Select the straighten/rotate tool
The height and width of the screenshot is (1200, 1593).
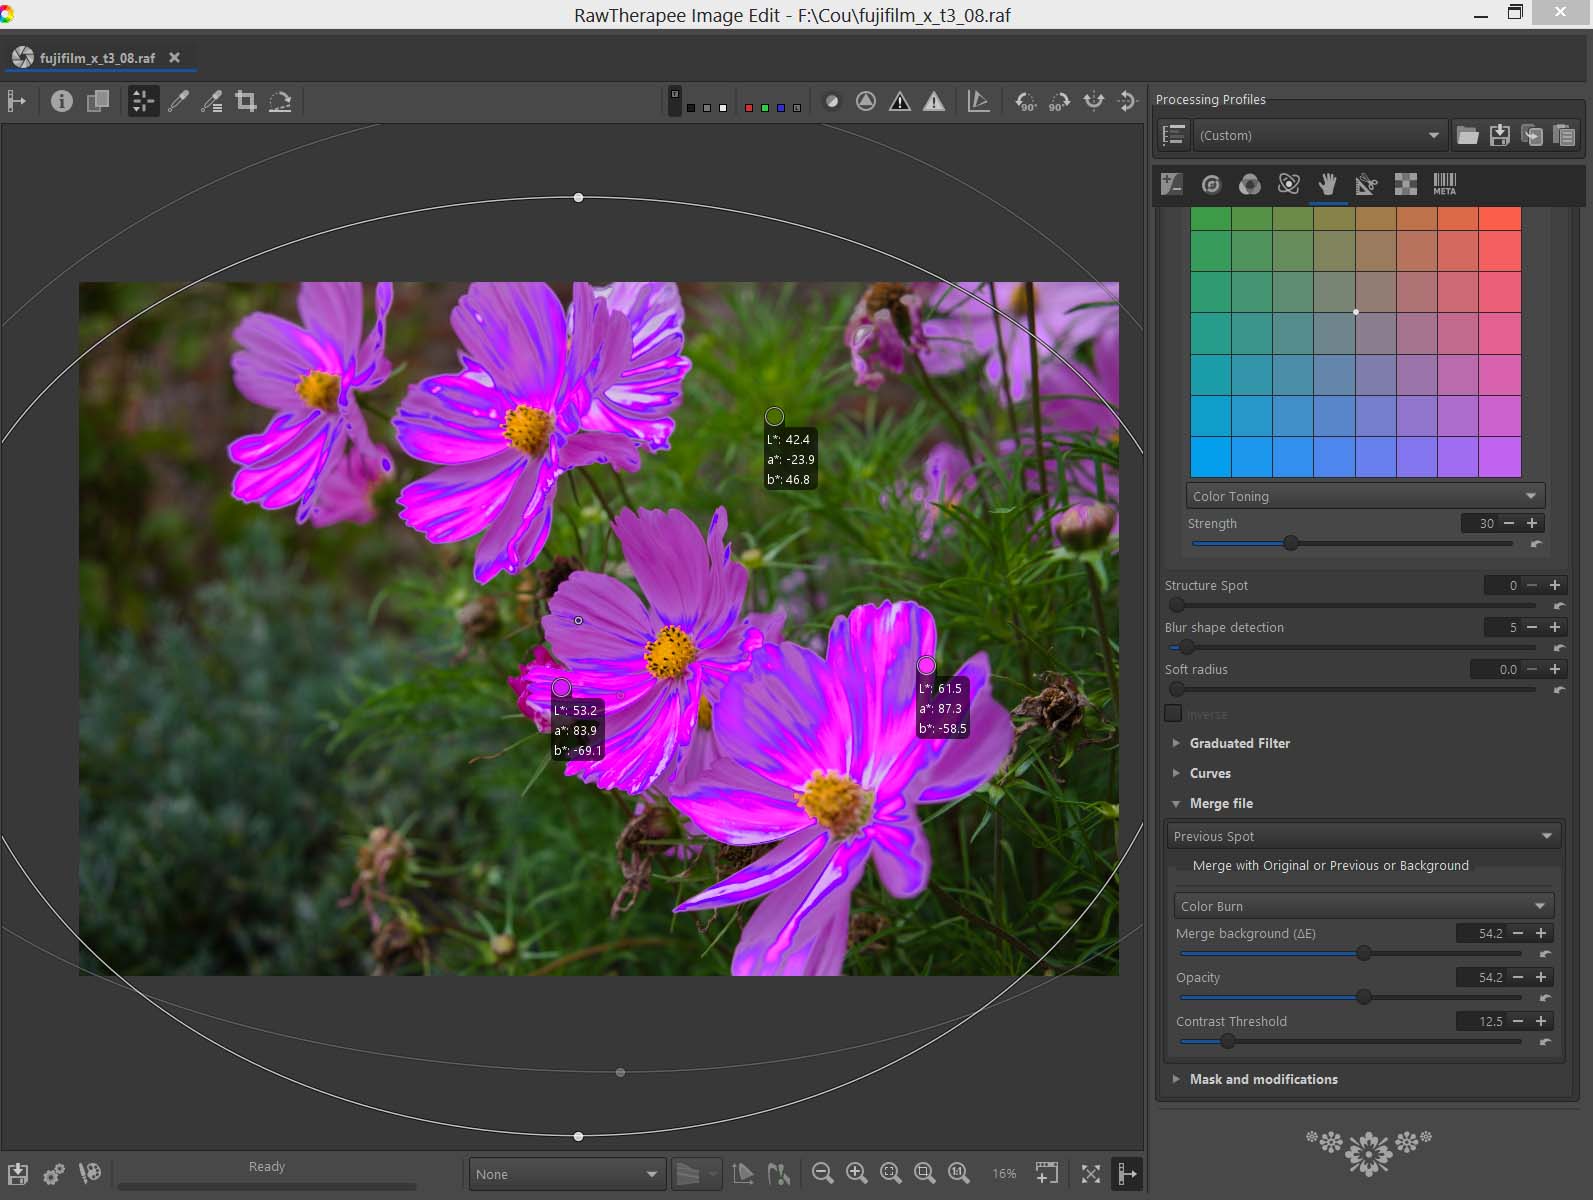[x=280, y=101]
